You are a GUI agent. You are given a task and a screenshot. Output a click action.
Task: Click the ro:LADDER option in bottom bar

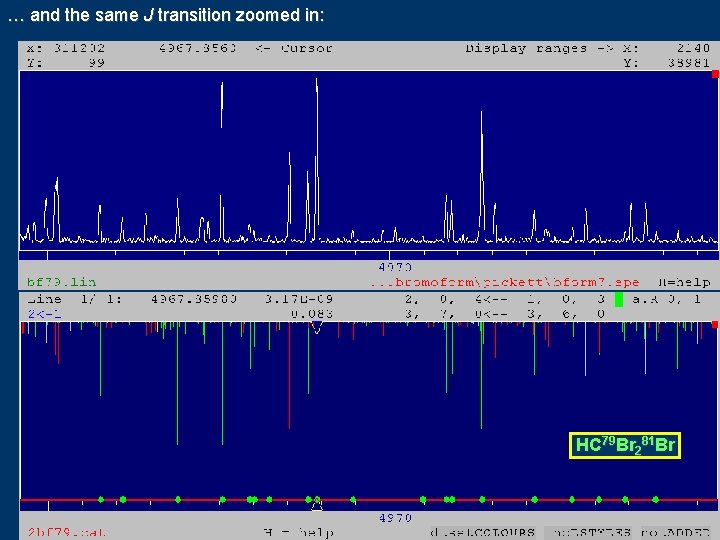(678, 533)
